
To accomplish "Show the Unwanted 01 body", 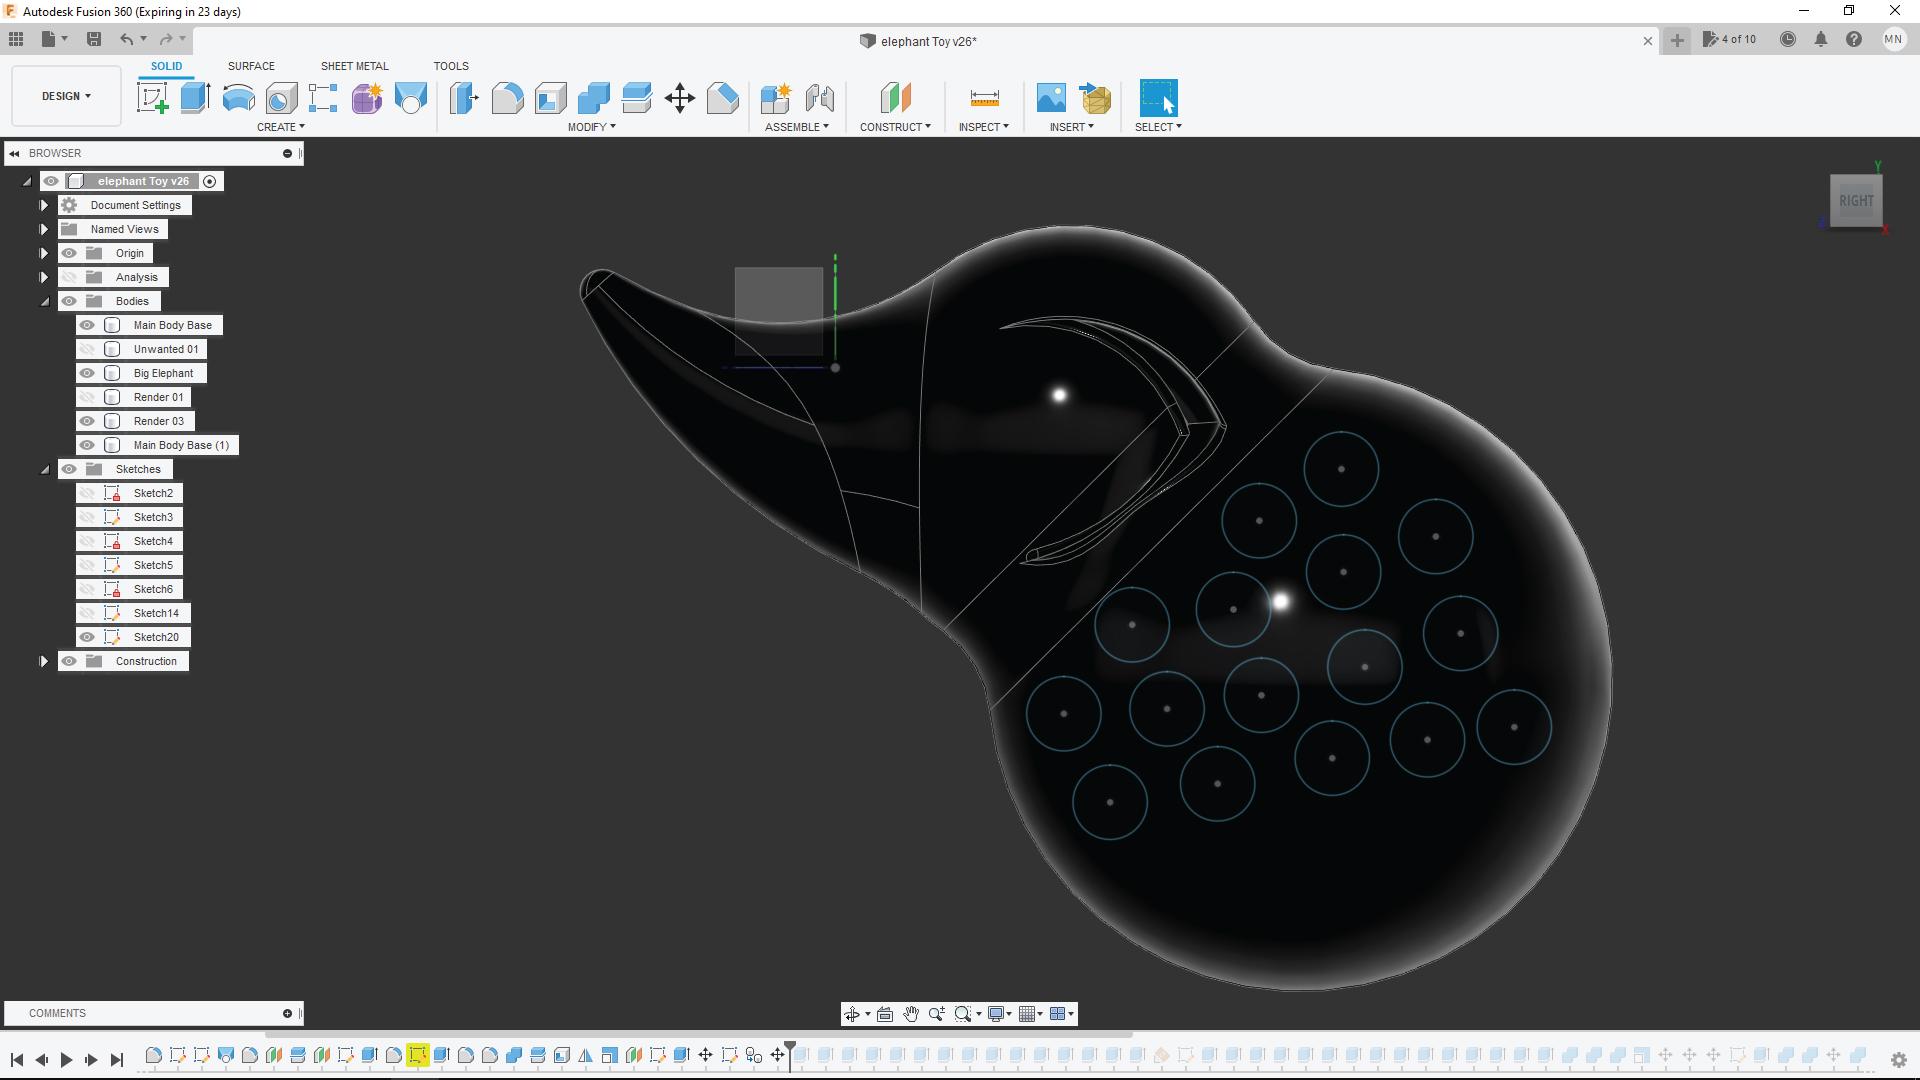I will [x=88, y=348].
